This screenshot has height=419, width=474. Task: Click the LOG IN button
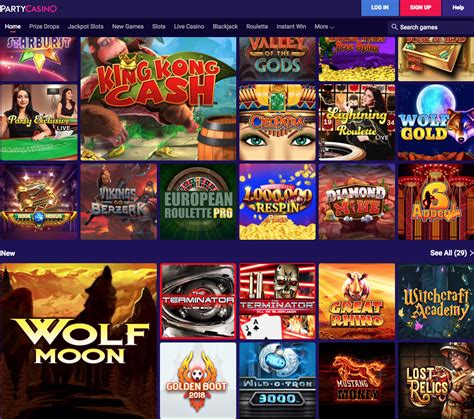pyautogui.click(x=380, y=8)
